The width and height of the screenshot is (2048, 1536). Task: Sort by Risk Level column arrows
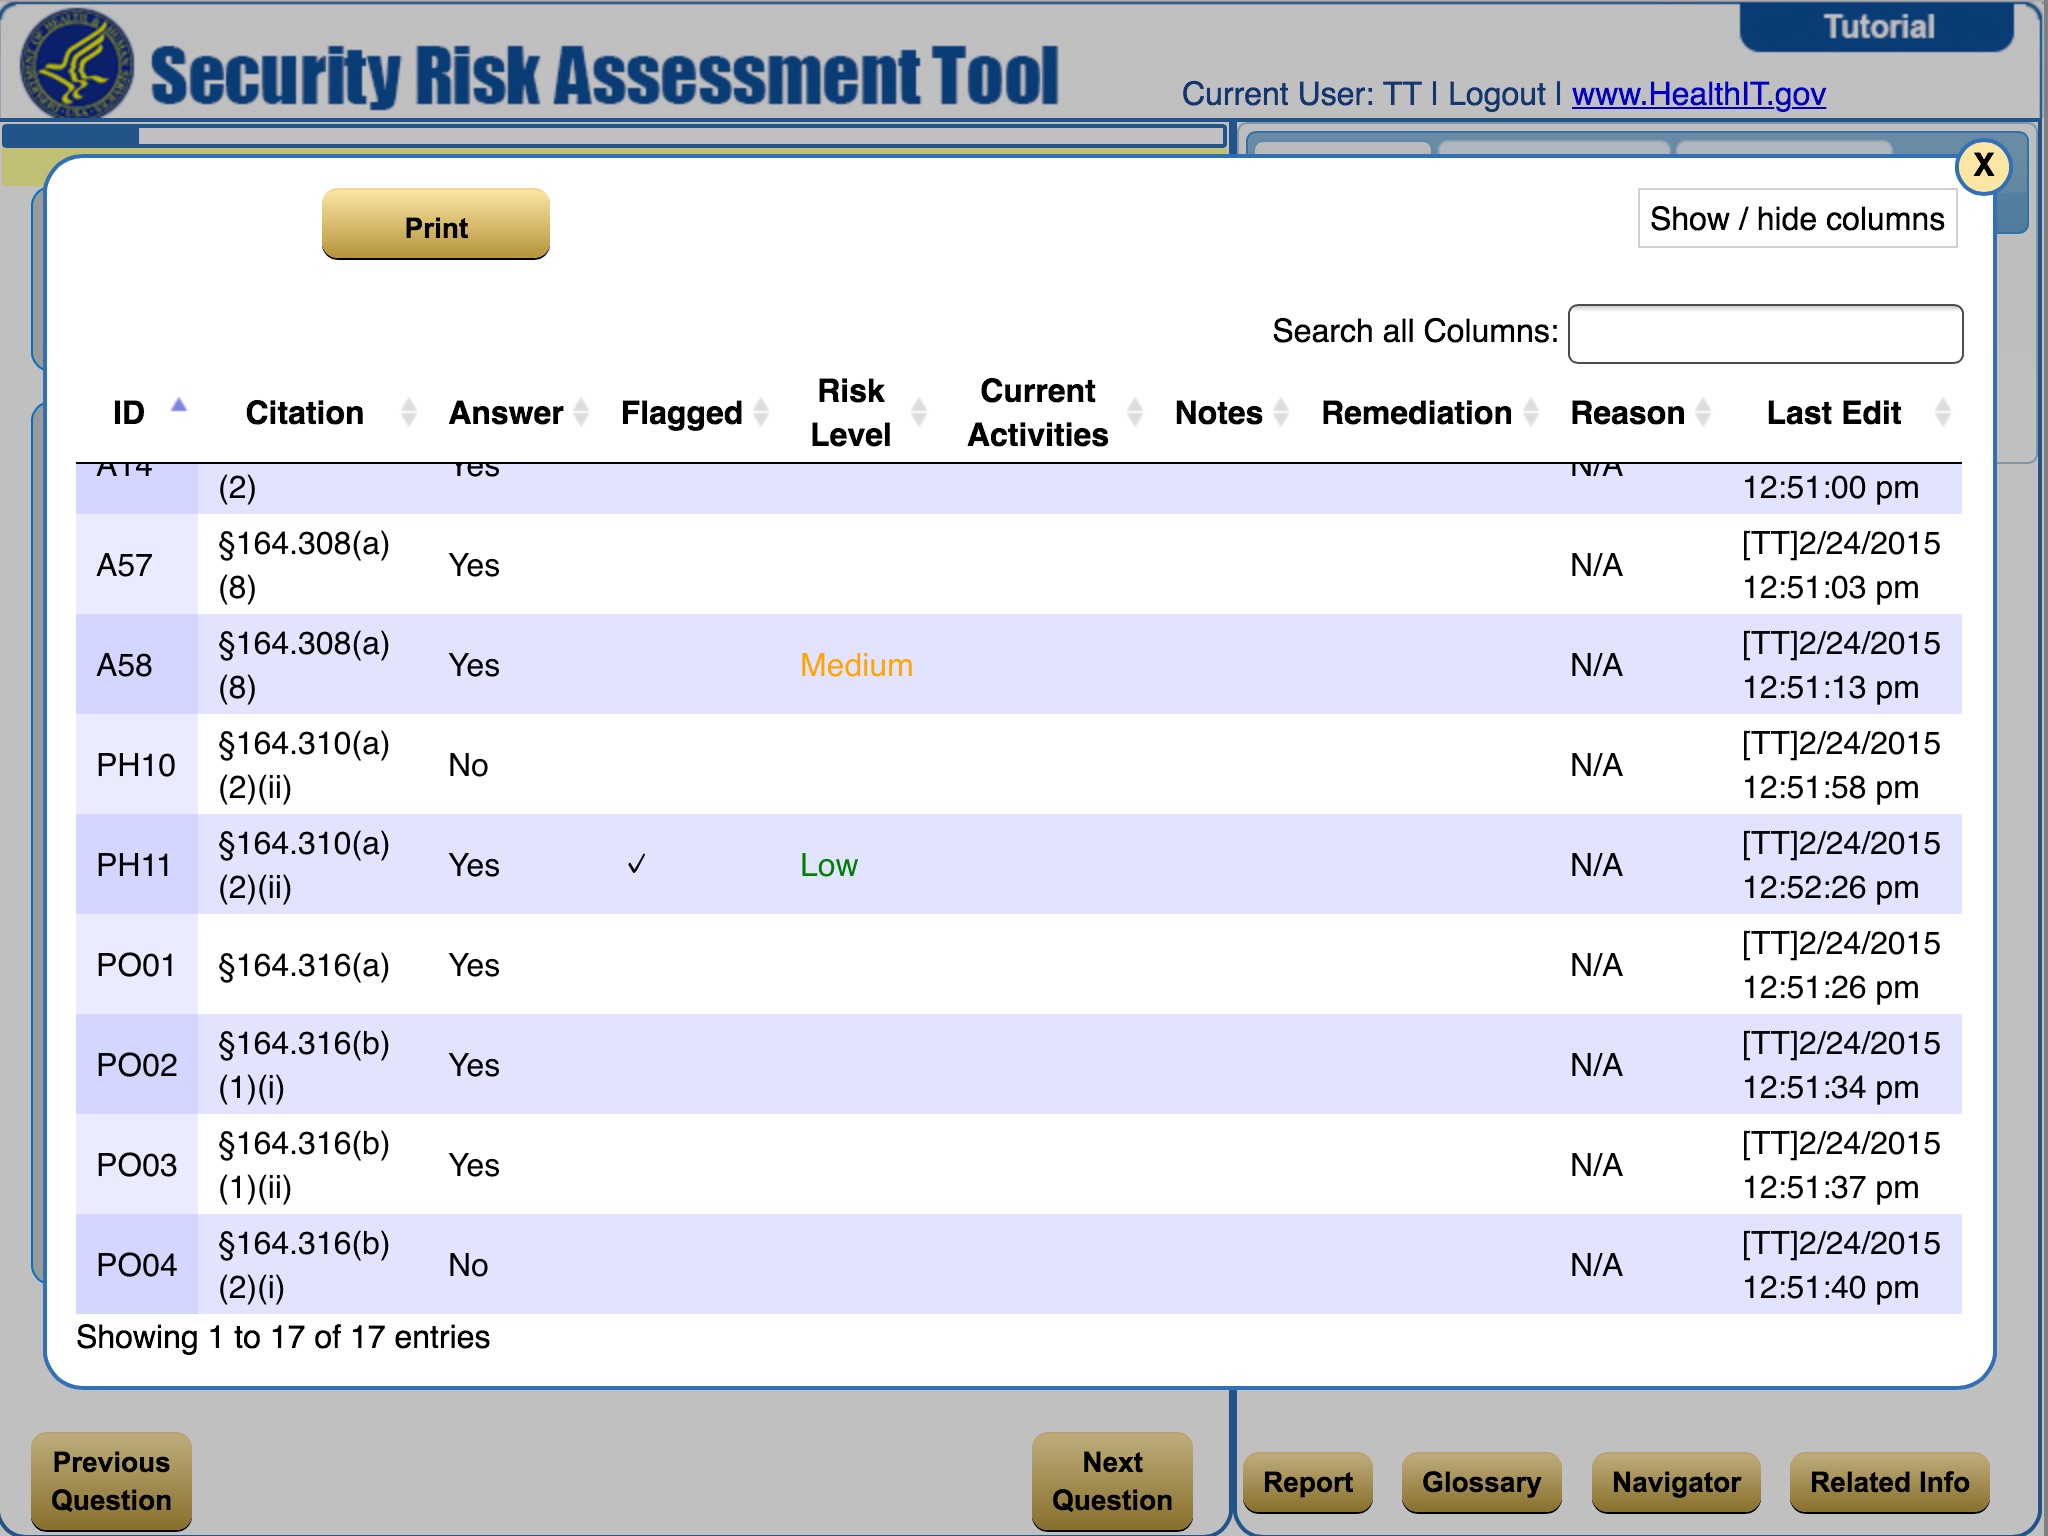click(x=918, y=412)
